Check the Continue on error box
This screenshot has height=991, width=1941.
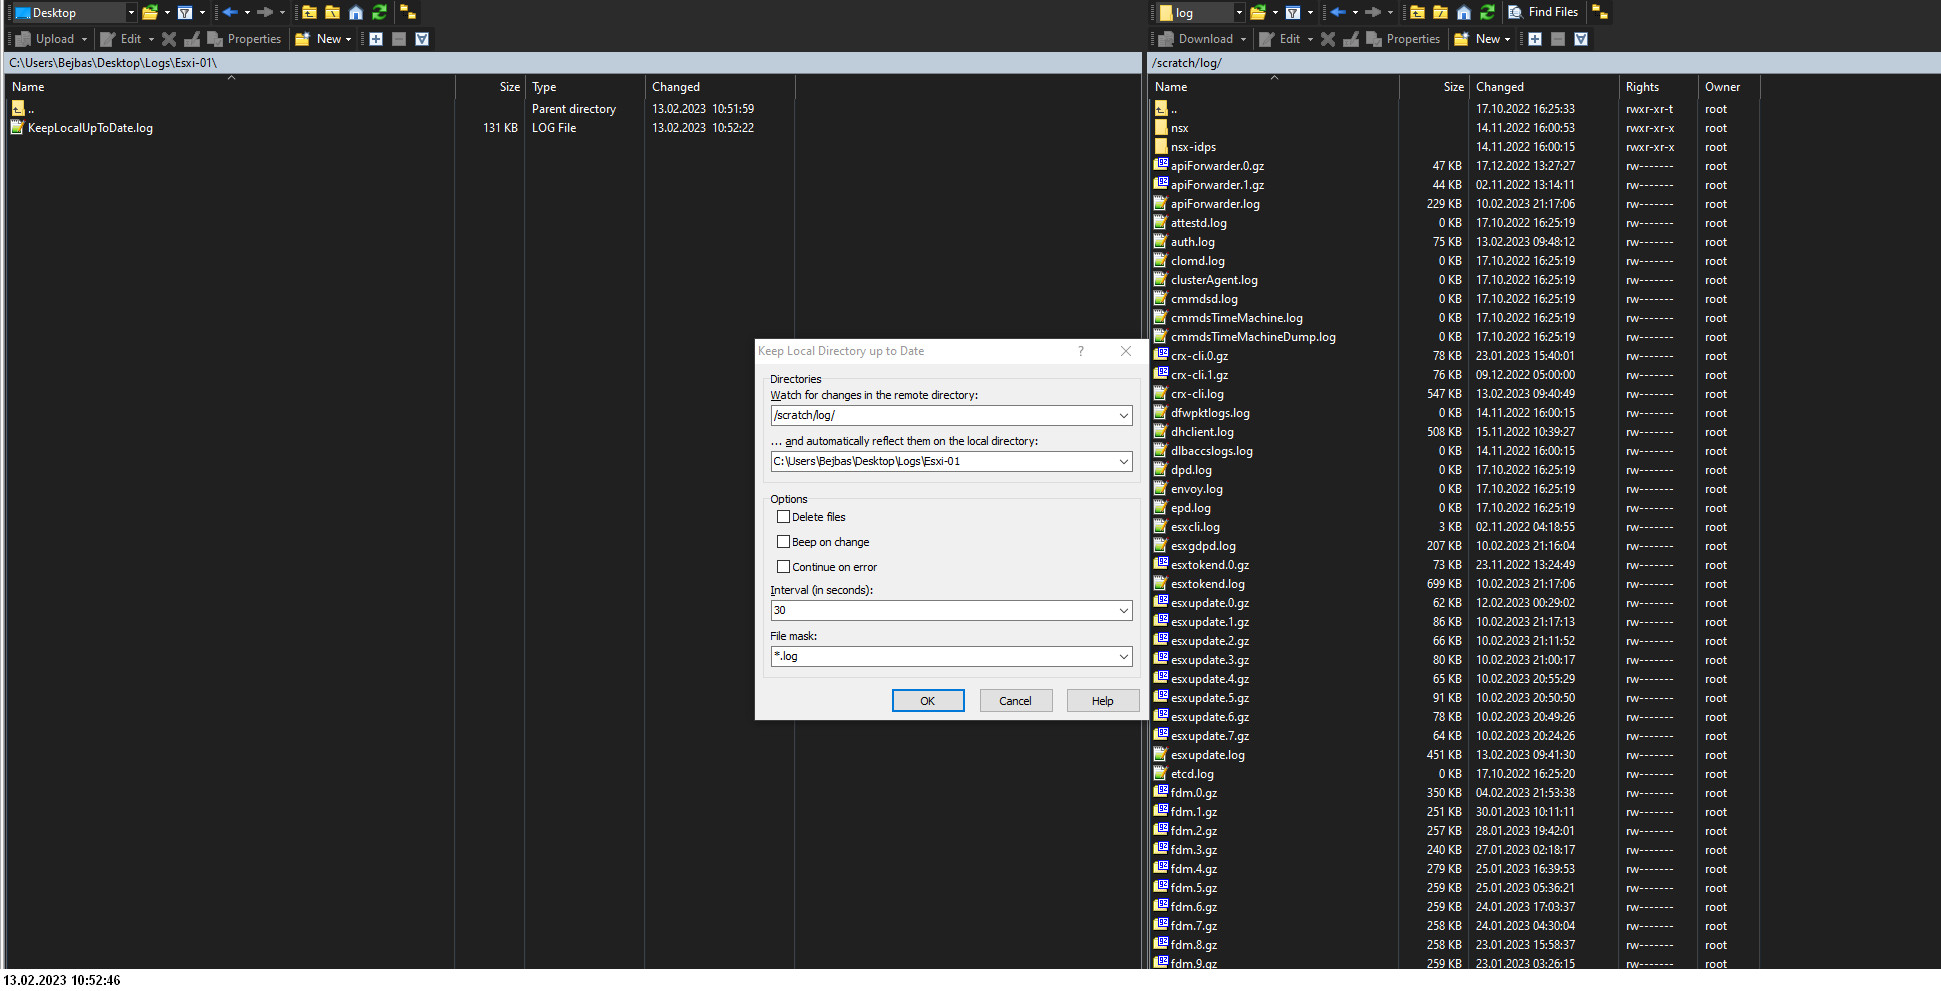coord(783,567)
